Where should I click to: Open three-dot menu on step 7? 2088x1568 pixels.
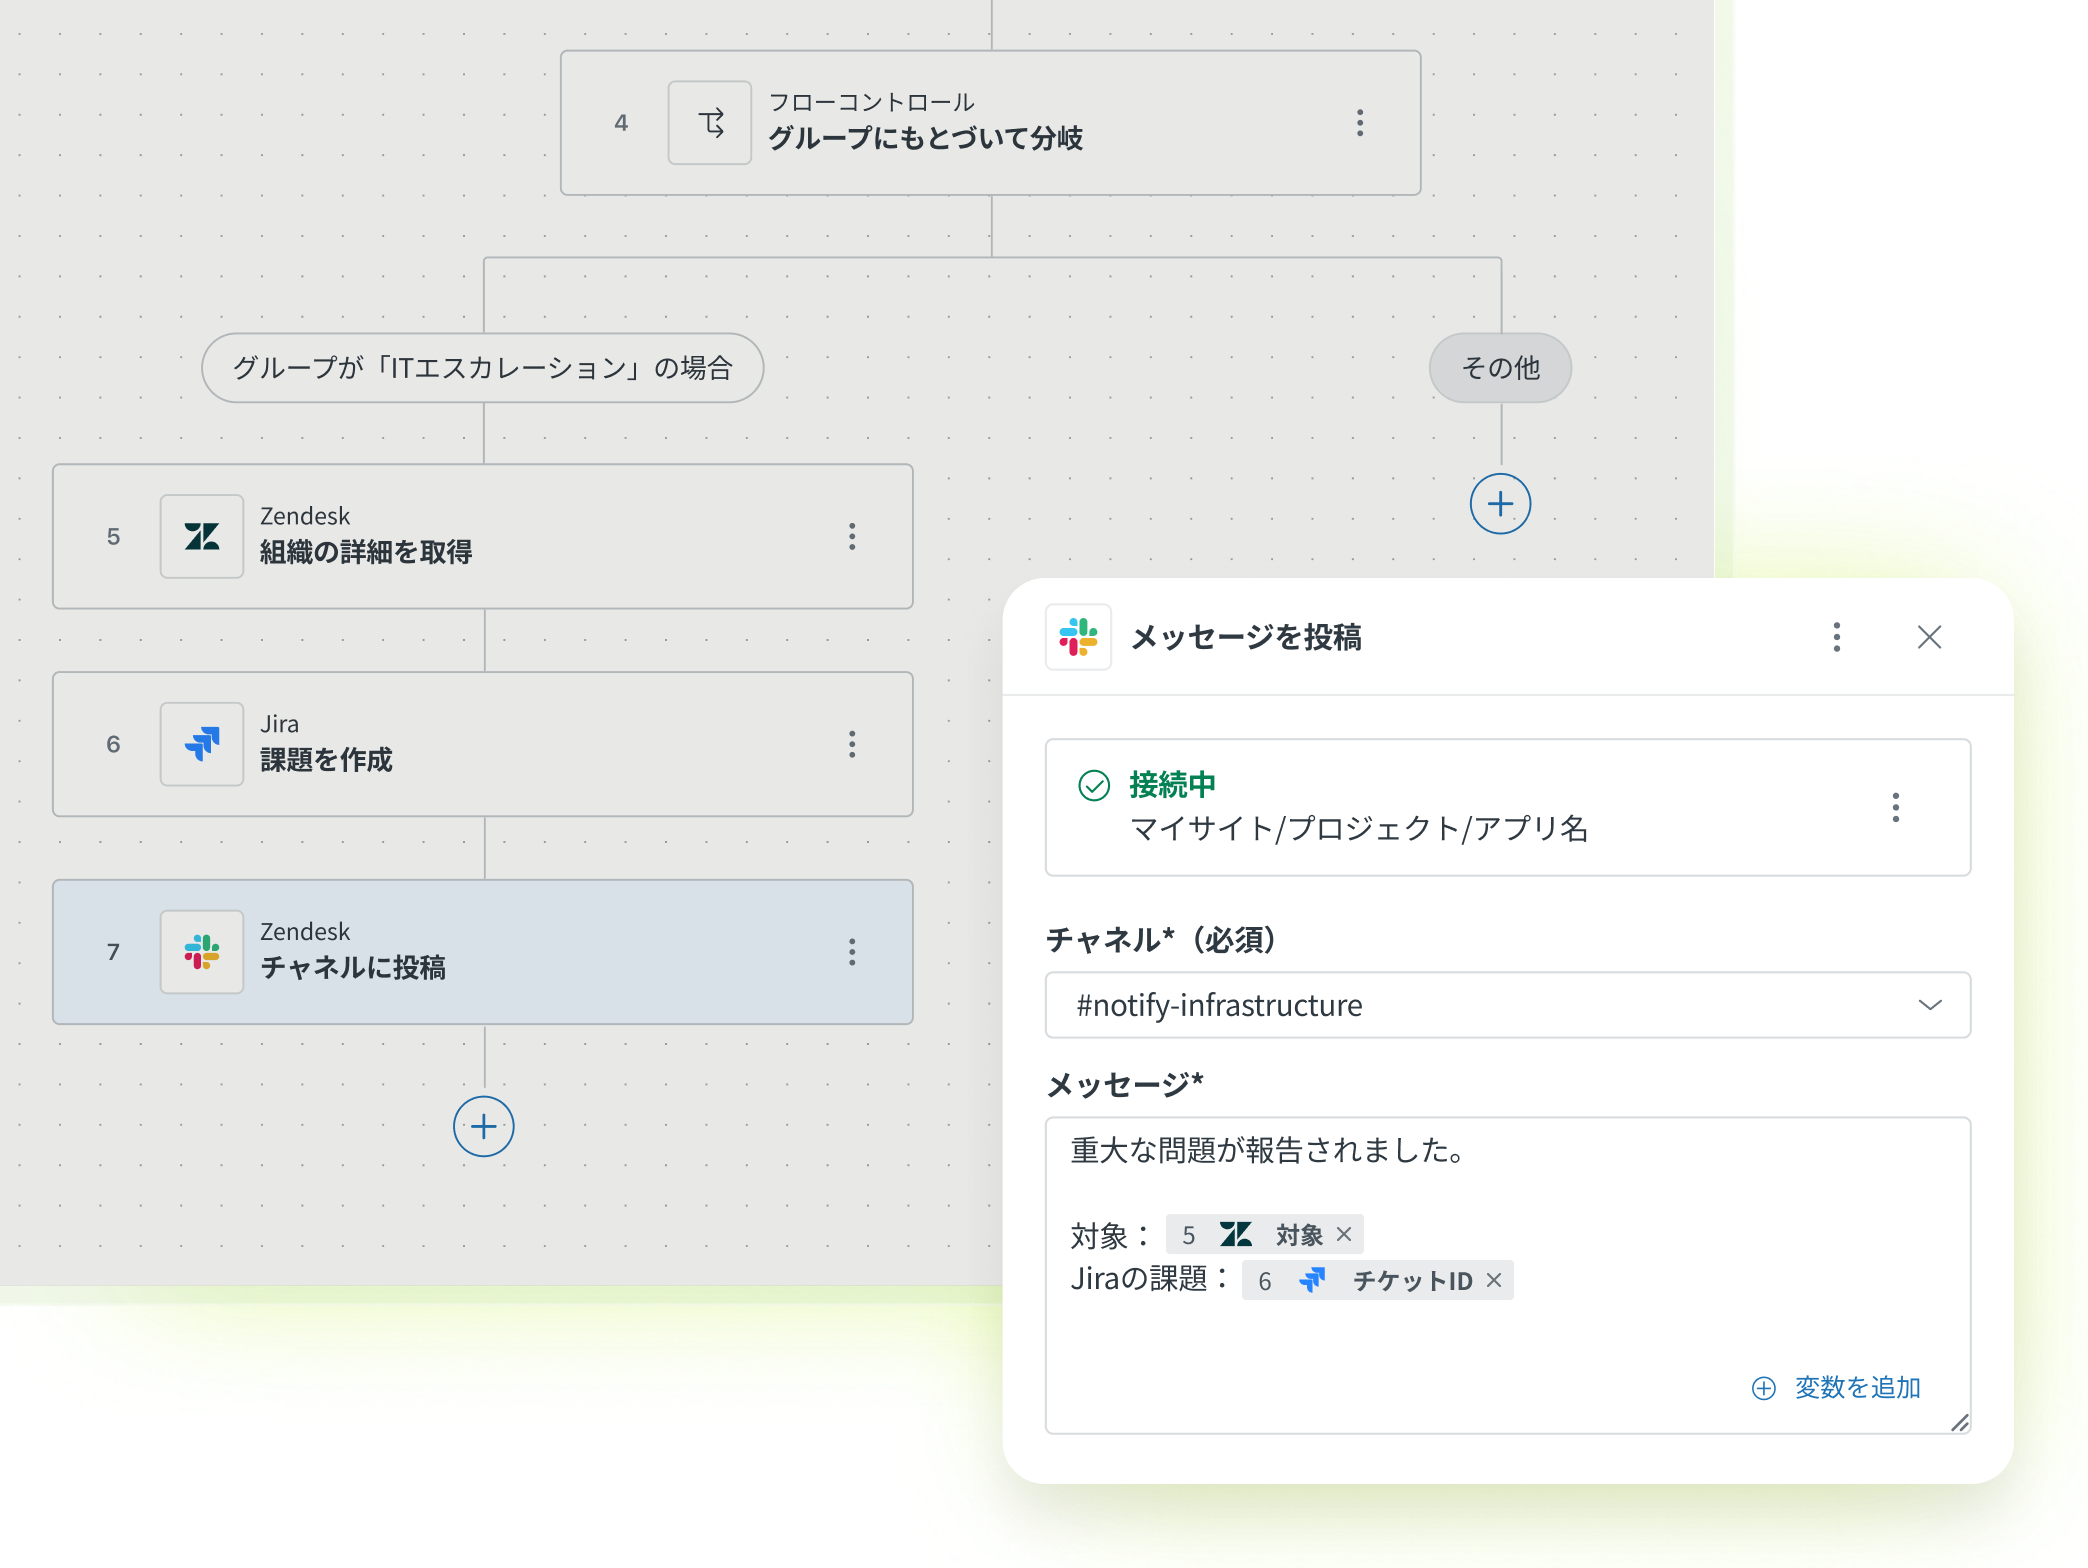852,952
